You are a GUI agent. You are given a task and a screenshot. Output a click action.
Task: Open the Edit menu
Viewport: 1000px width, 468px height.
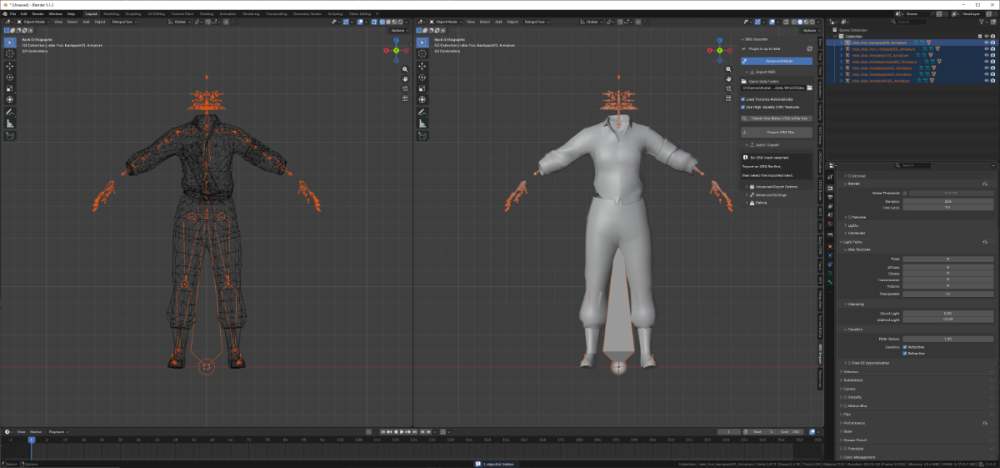coord(24,13)
